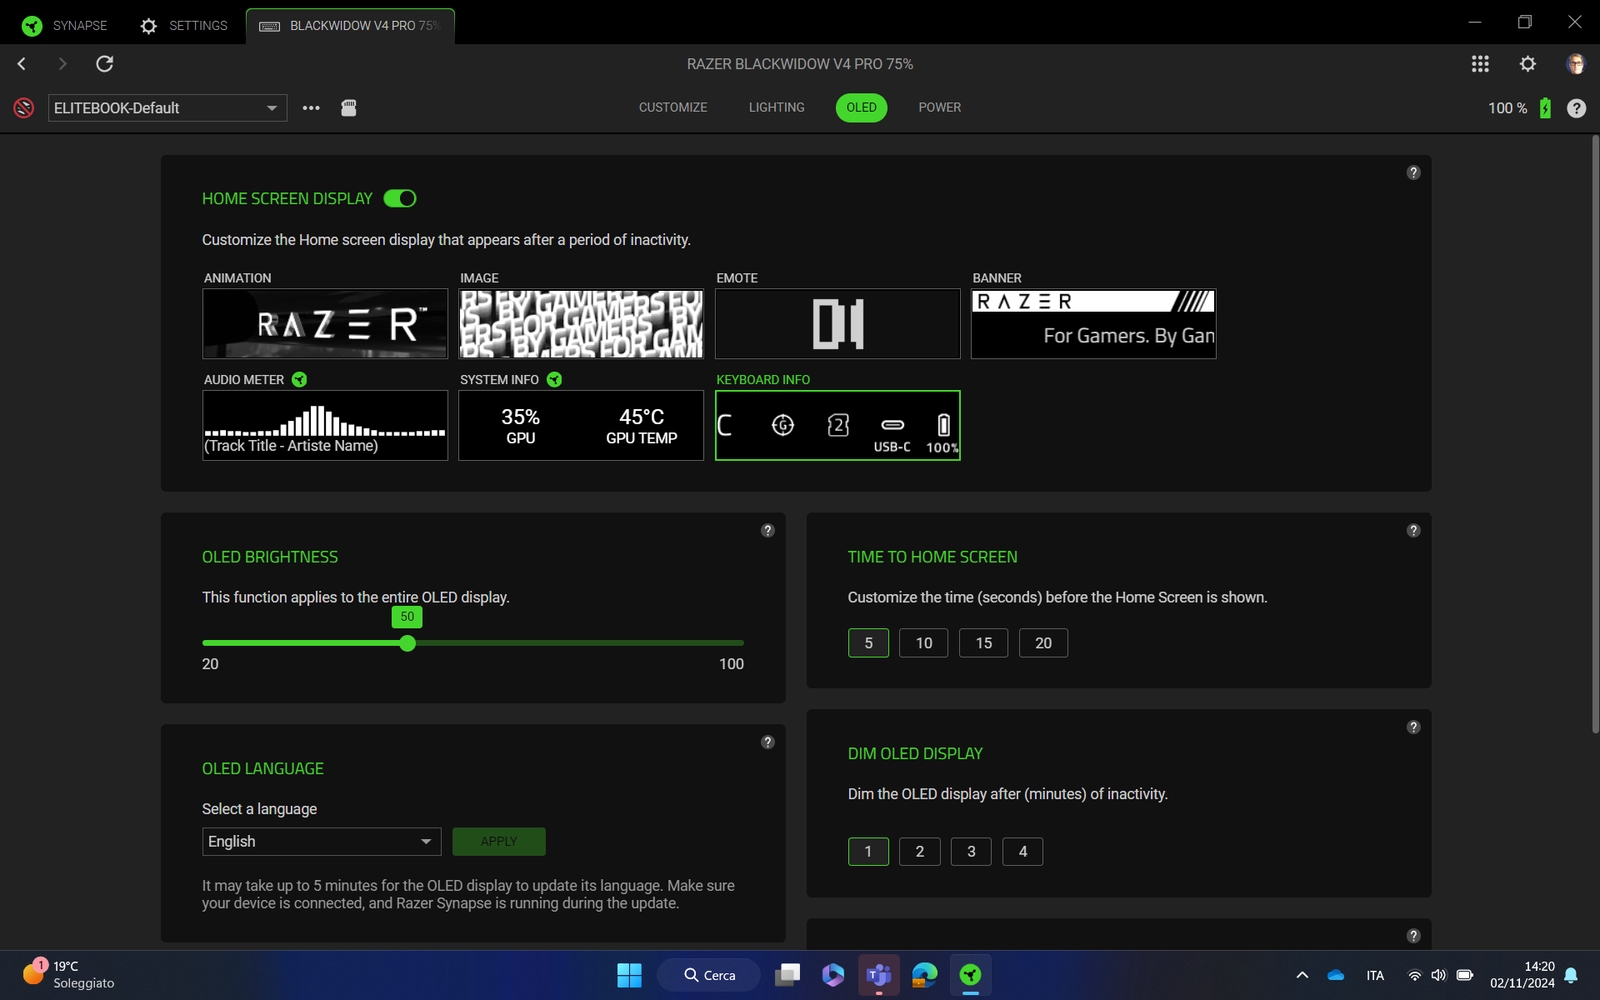
Task: Click the refresh icon in the toolbar
Action: [x=104, y=64]
